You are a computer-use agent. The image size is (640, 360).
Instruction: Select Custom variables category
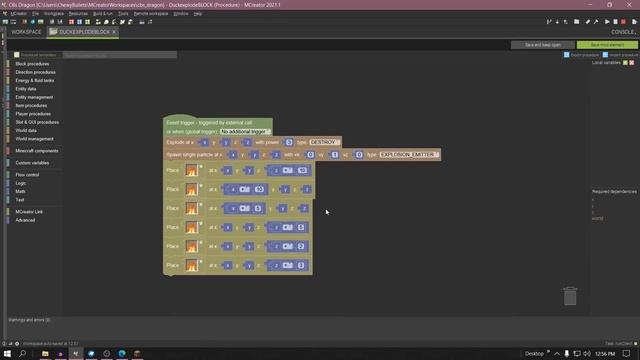[32, 163]
